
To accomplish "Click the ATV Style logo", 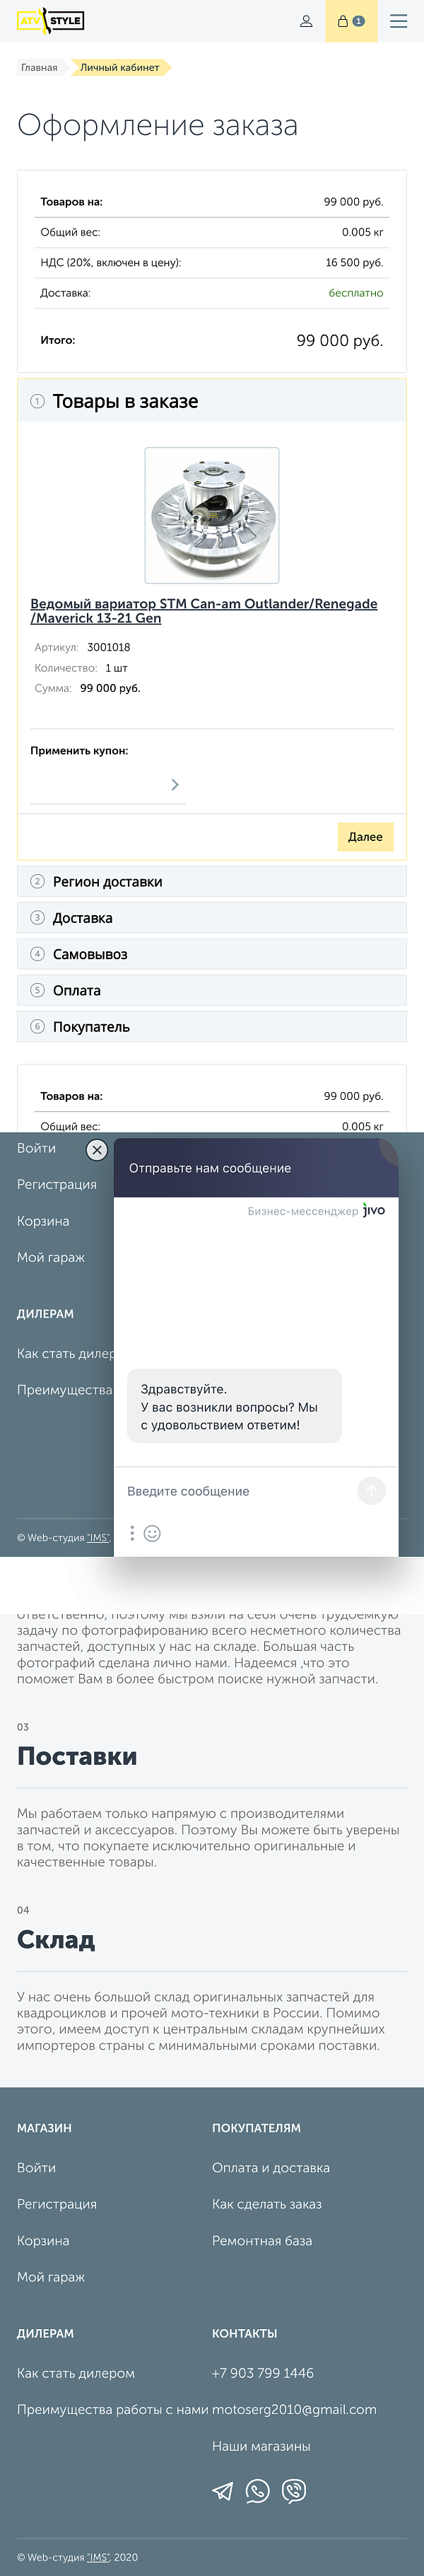I will pos(51,21).
